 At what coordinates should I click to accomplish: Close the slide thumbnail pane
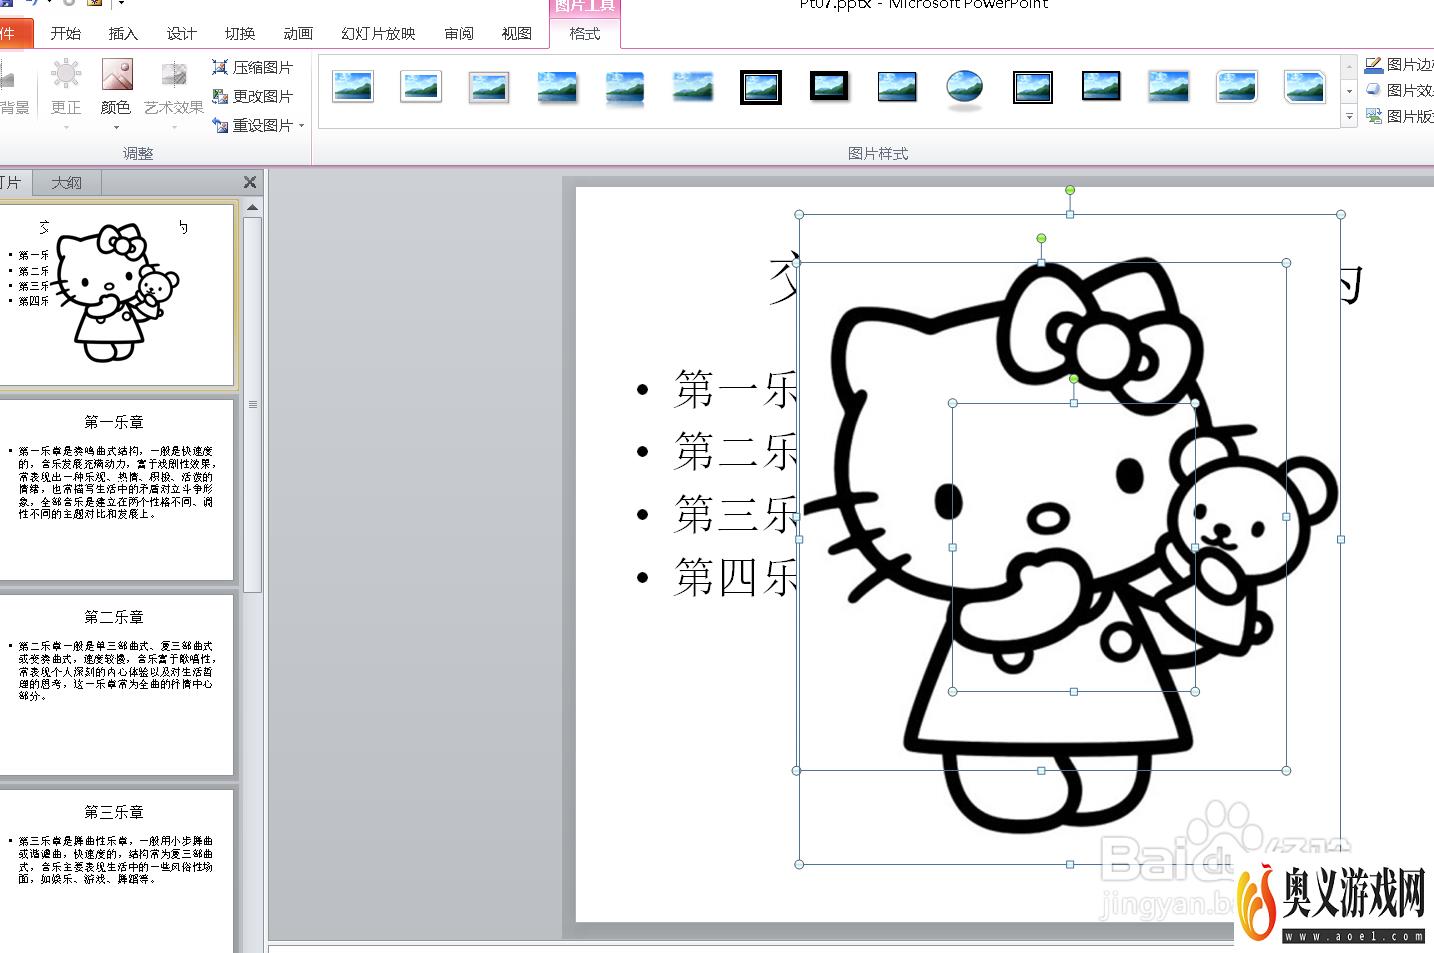(250, 182)
